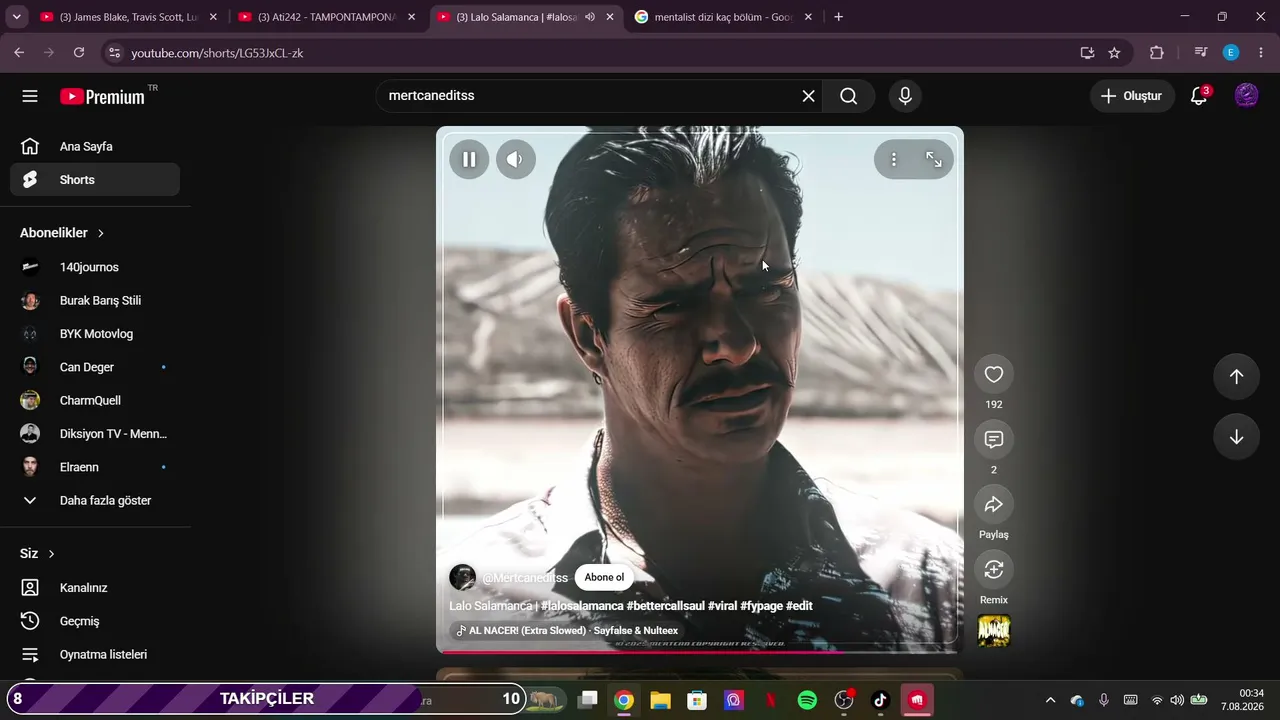Open Kanalınız in the sidebar

click(95, 588)
